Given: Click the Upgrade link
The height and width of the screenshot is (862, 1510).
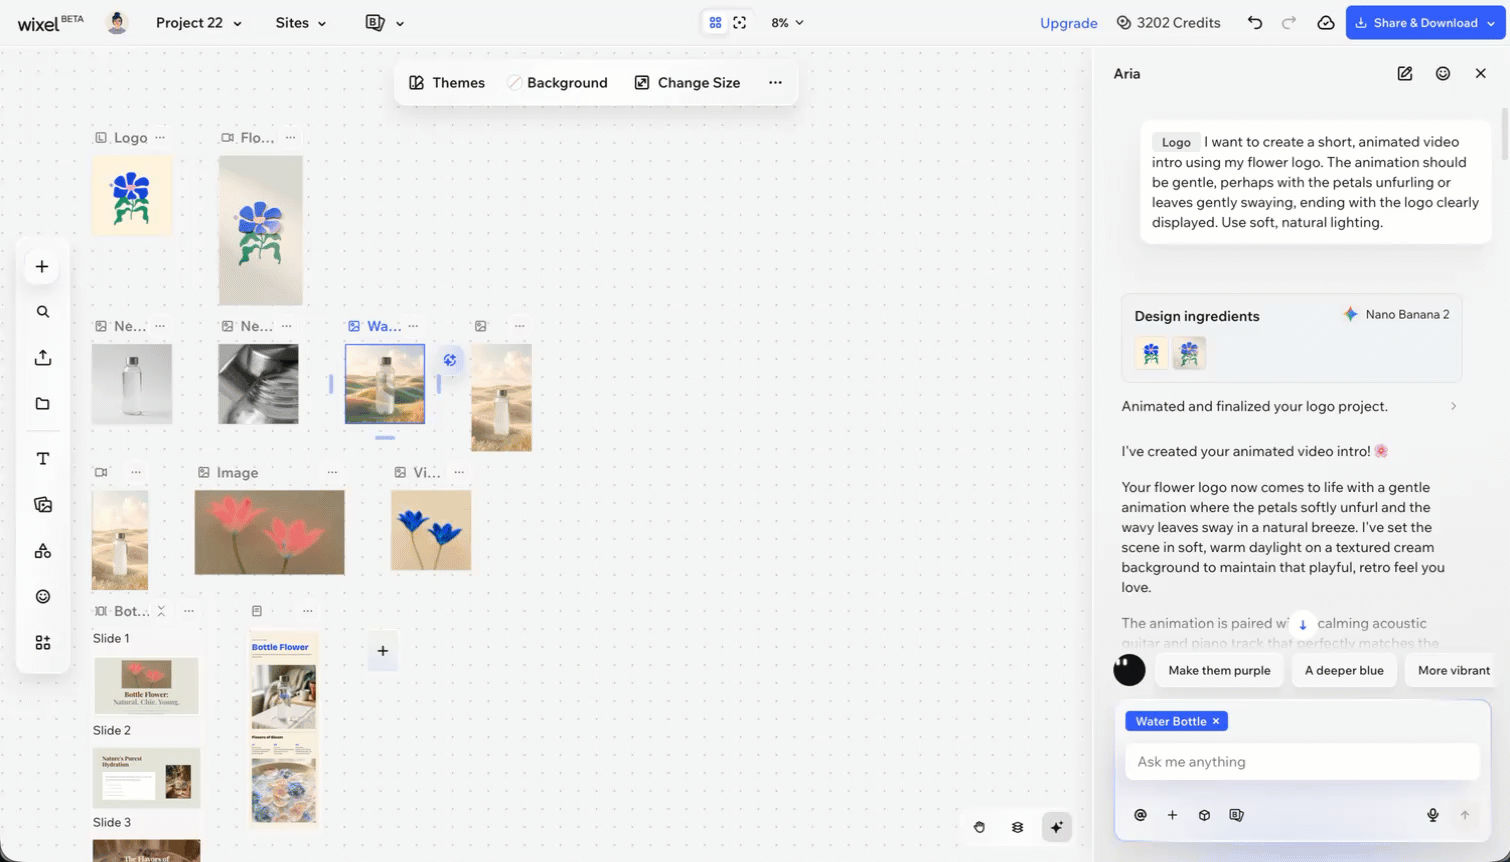Looking at the screenshot, I should click(1068, 23).
